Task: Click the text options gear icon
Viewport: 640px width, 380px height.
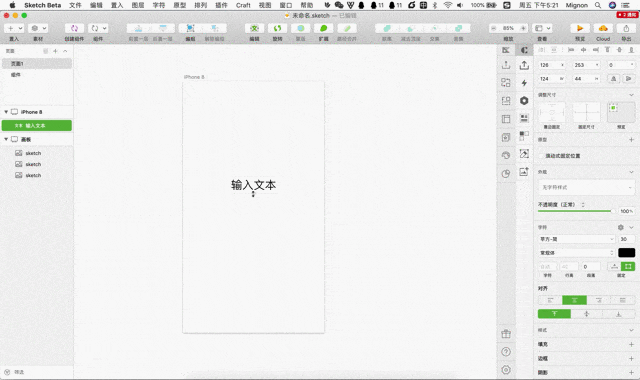Action: coord(621,227)
